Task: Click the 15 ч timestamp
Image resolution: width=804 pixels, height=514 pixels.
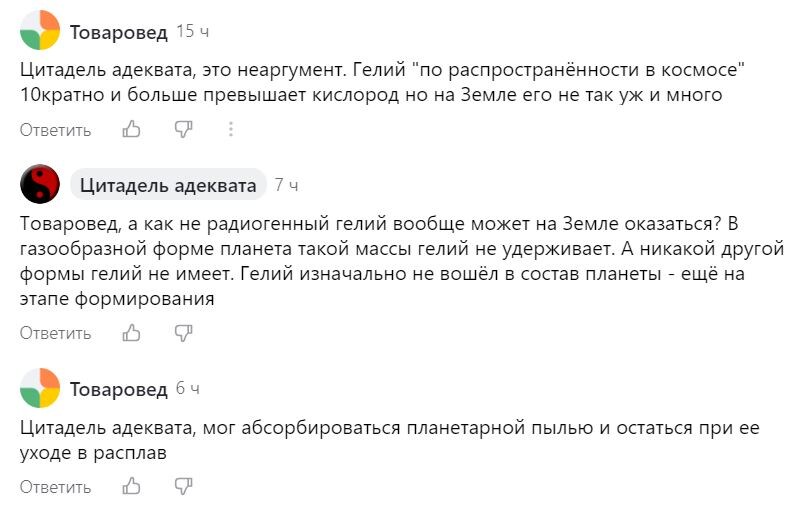Action: [193, 31]
